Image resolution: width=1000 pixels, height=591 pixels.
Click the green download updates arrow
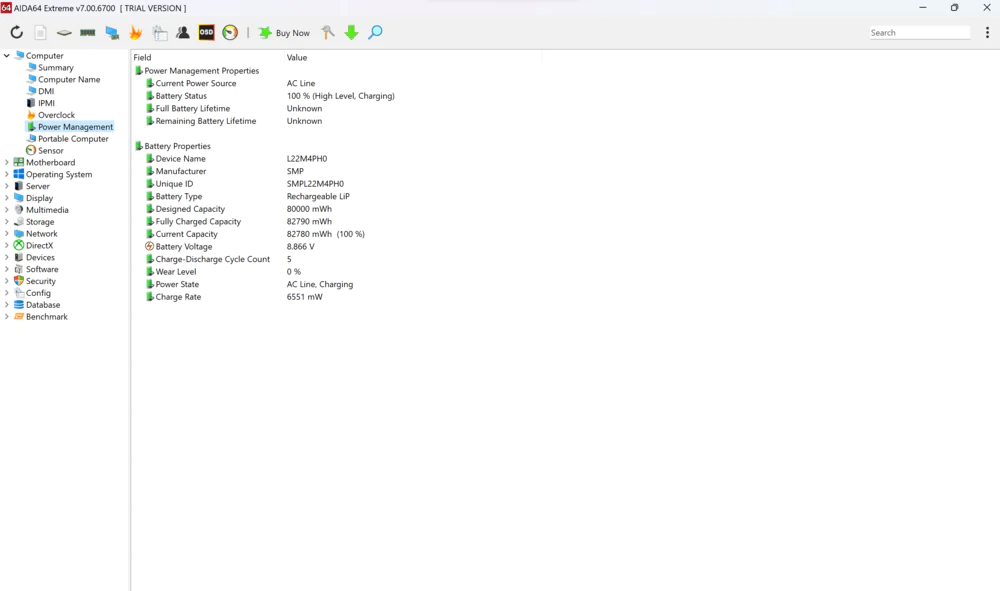[351, 33]
